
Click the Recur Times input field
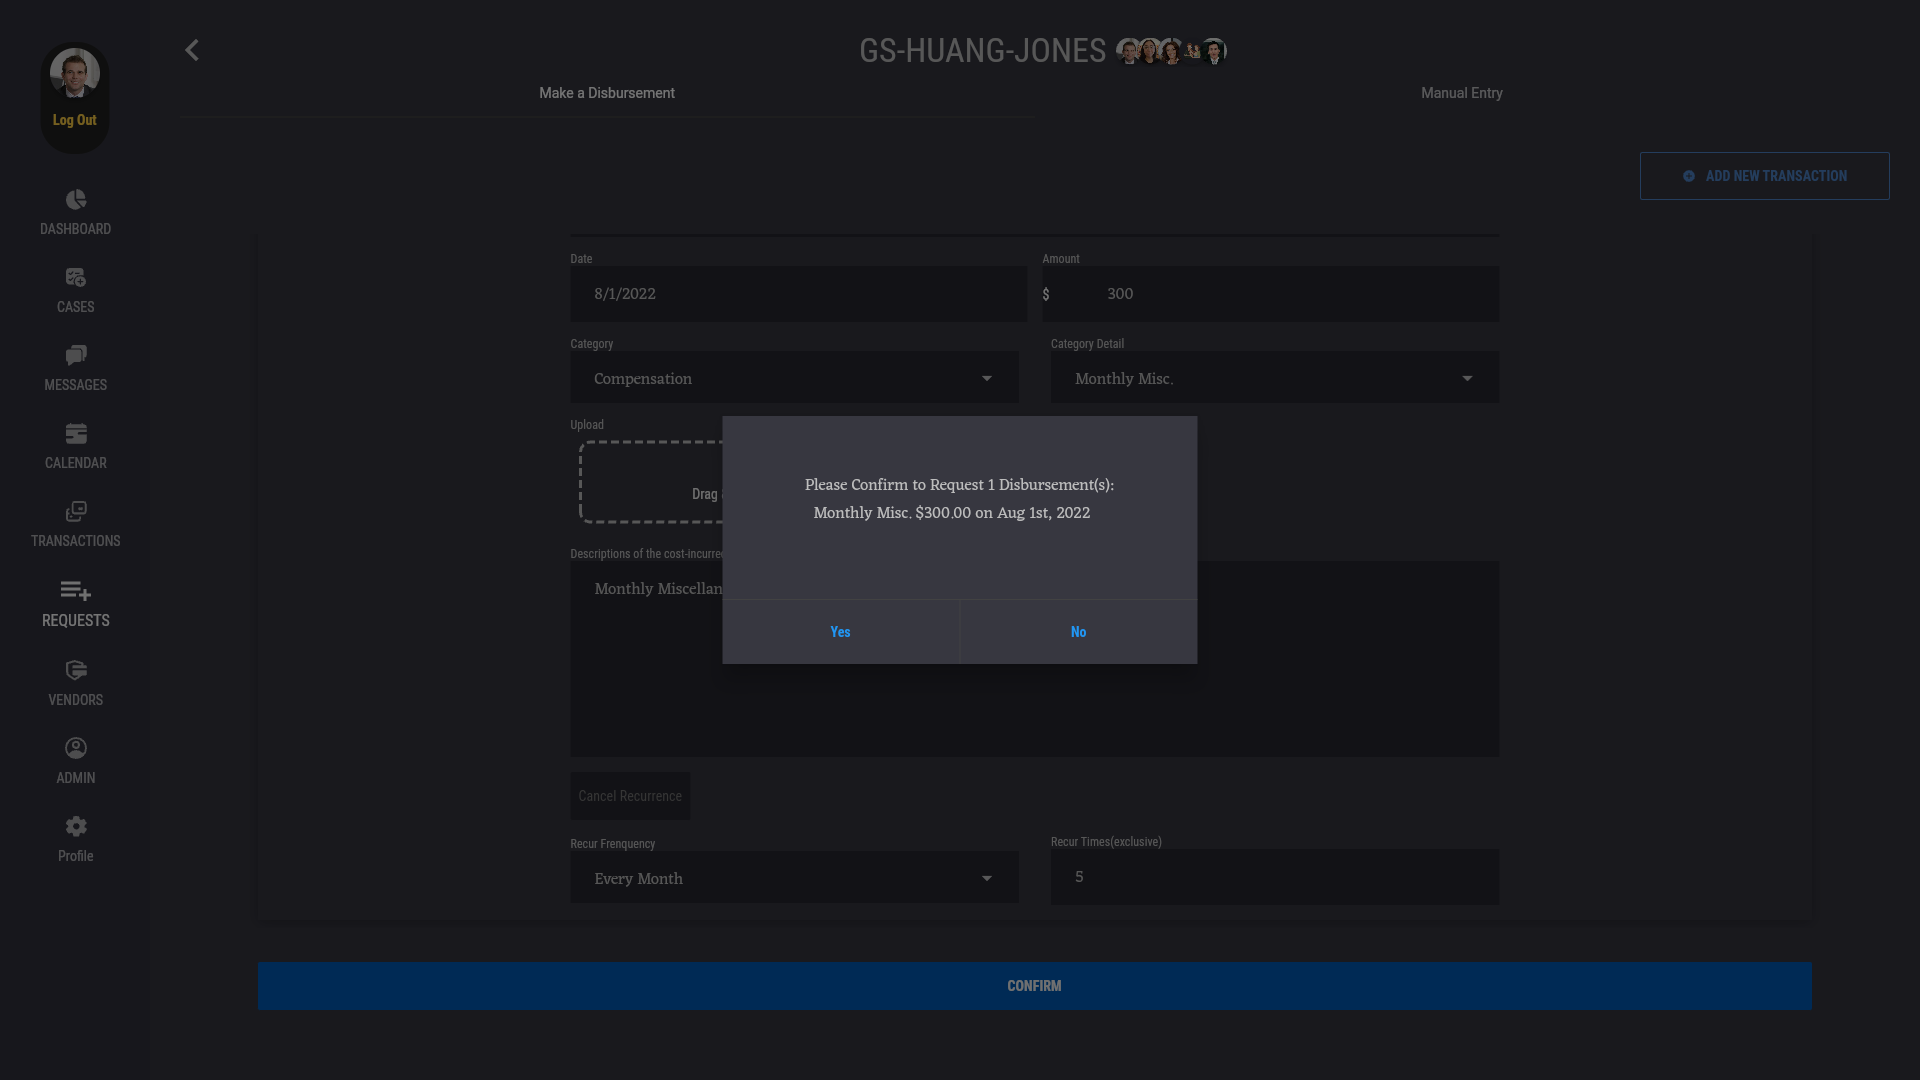pyautogui.click(x=1274, y=877)
